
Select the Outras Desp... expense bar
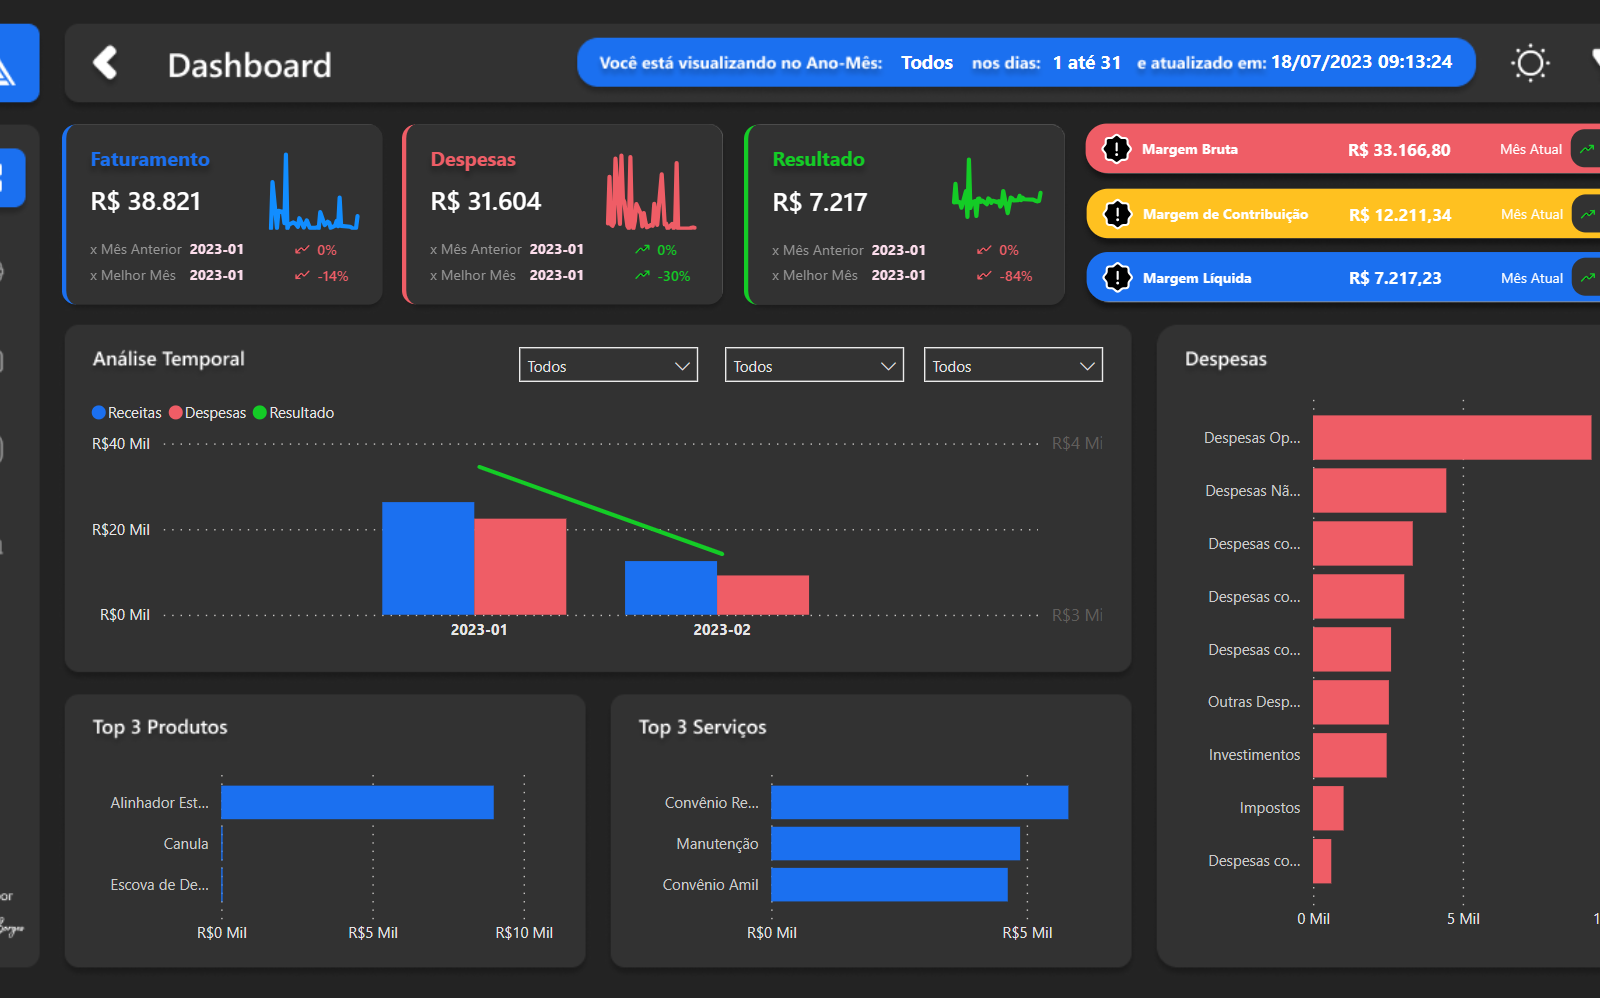click(x=1351, y=702)
